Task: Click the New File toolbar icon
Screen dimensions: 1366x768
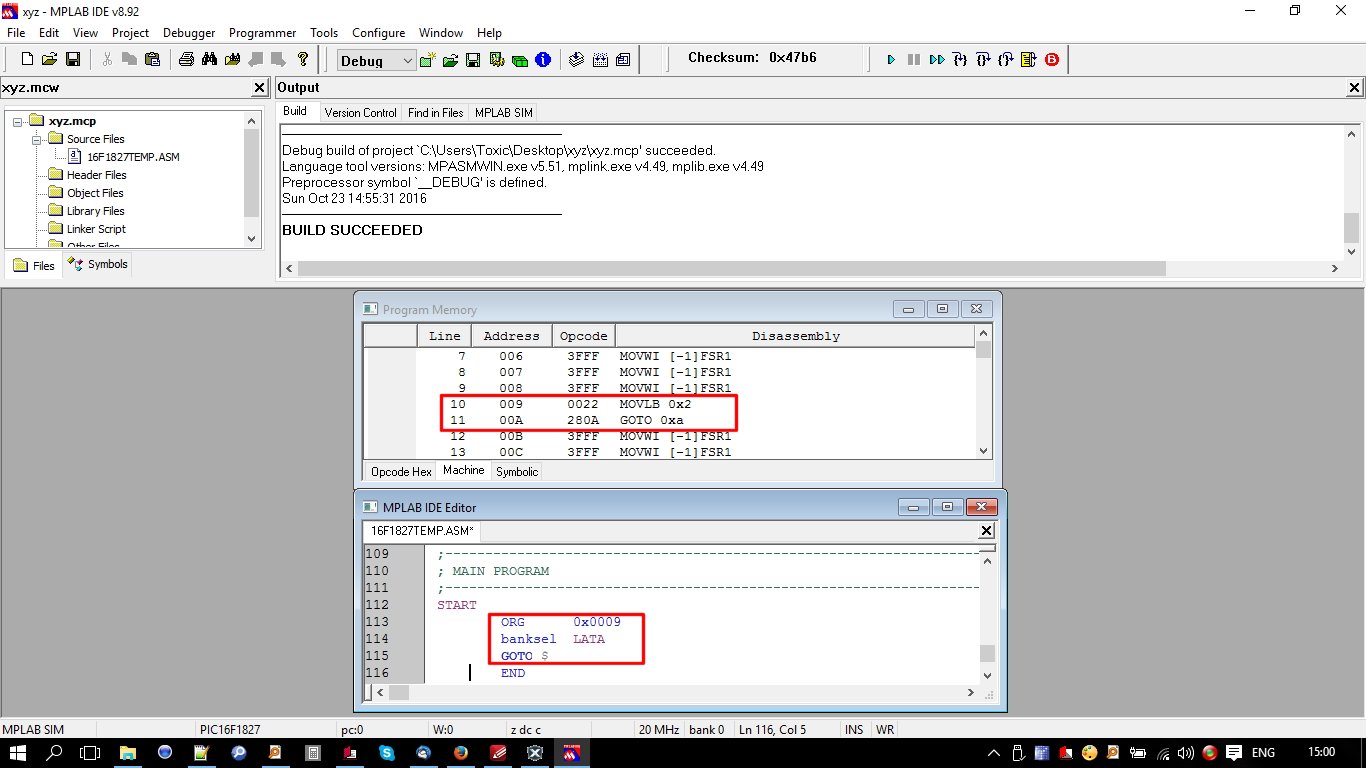Action: pyautogui.click(x=27, y=60)
